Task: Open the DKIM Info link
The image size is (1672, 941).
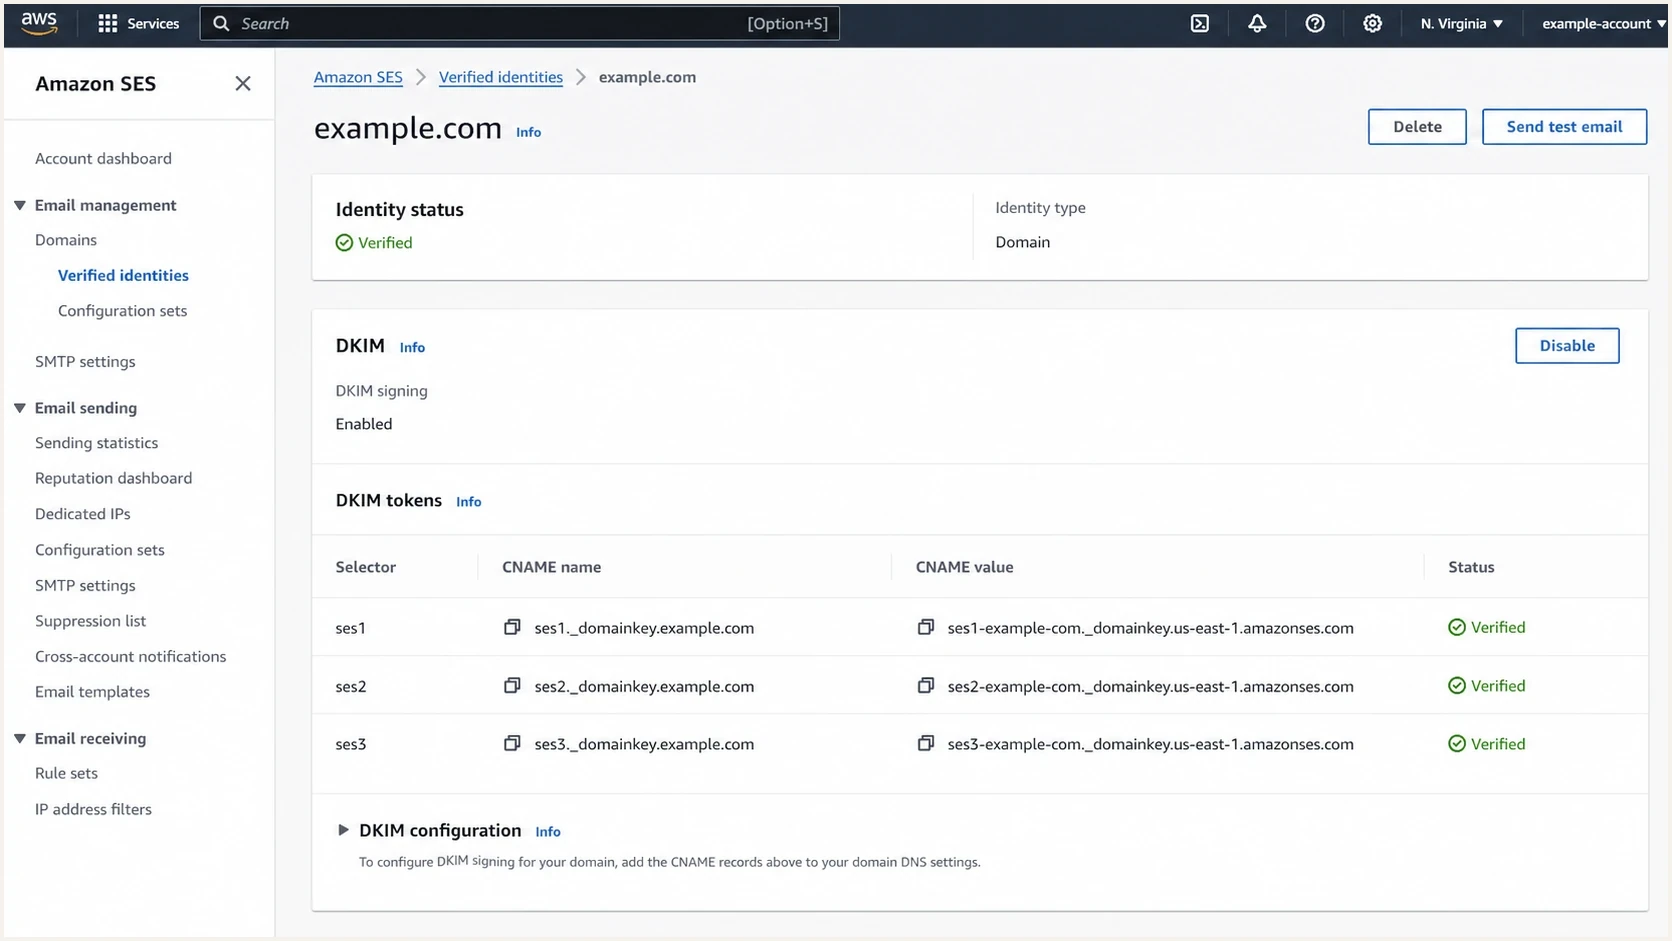Action: pyautogui.click(x=412, y=347)
